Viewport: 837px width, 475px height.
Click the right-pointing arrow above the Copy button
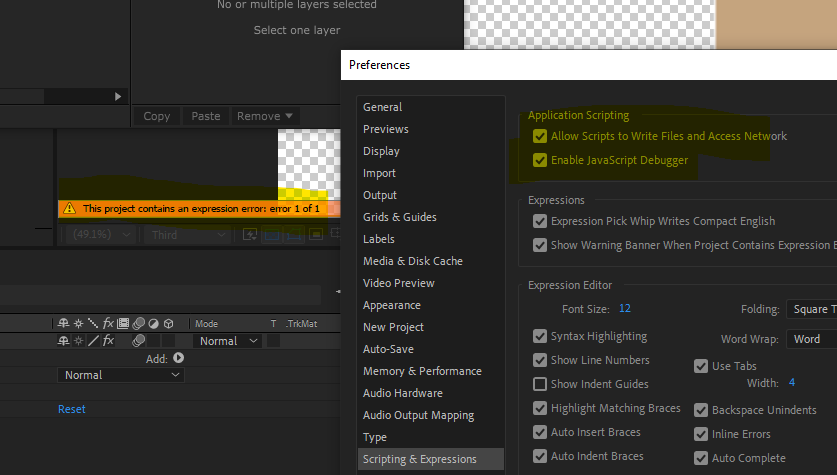click(118, 97)
